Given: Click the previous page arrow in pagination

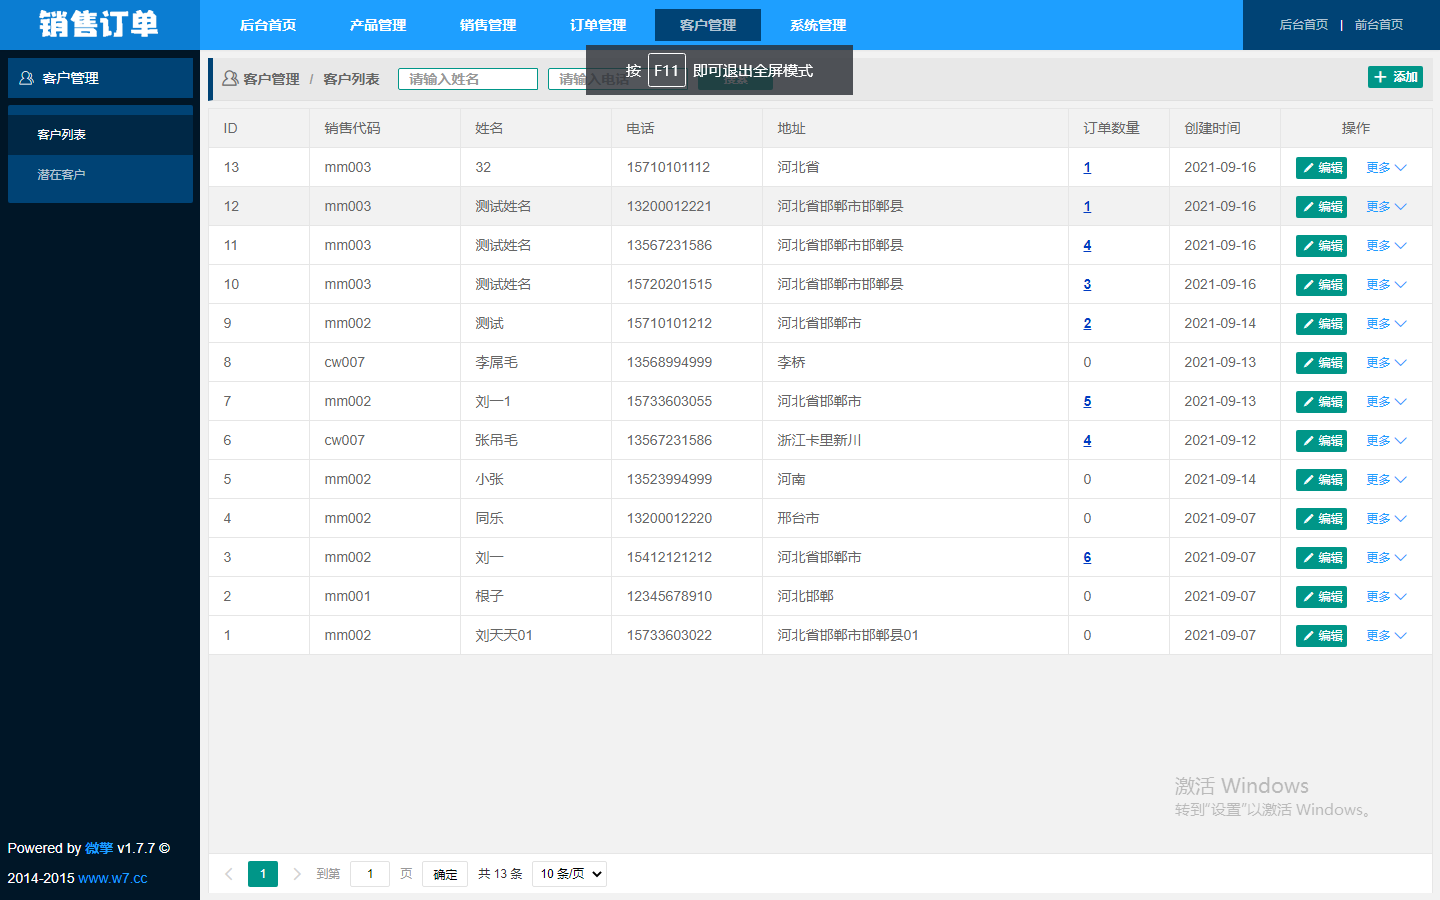Looking at the screenshot, I should click(228, 873).
